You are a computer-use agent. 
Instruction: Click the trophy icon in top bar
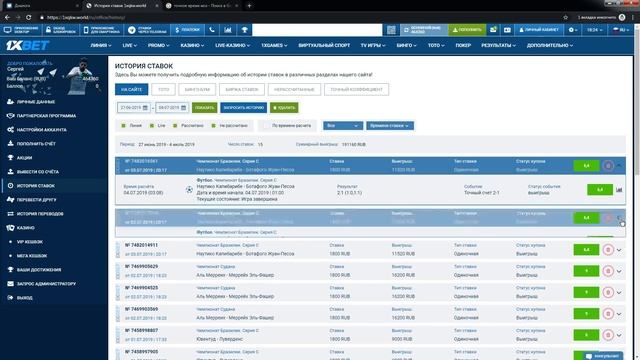click(x=244, y=30)
